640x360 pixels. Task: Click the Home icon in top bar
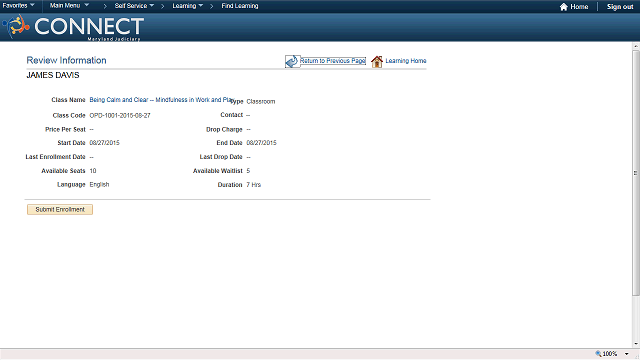[564, 7]
